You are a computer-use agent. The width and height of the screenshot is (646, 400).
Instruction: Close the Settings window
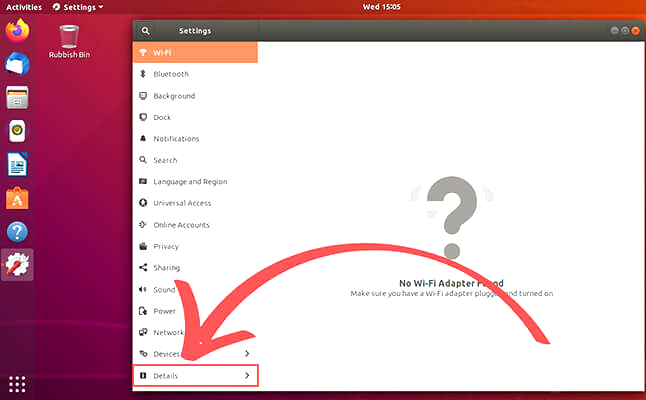pyautogui.click(x=635, y=30)
